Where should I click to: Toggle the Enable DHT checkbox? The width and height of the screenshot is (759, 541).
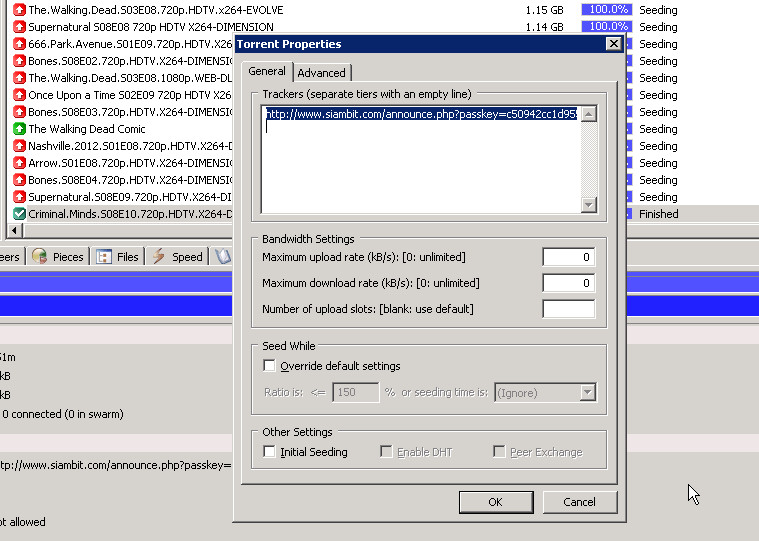(386, 452)
